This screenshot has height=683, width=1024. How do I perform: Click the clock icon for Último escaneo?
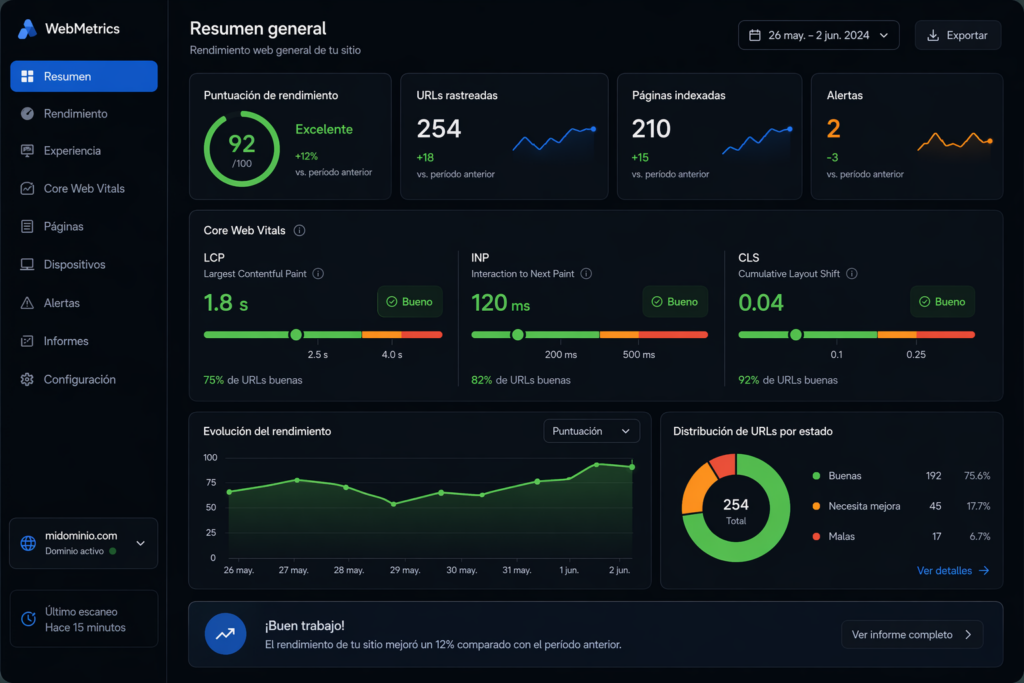pyautogui.click(x=28, y=619)
